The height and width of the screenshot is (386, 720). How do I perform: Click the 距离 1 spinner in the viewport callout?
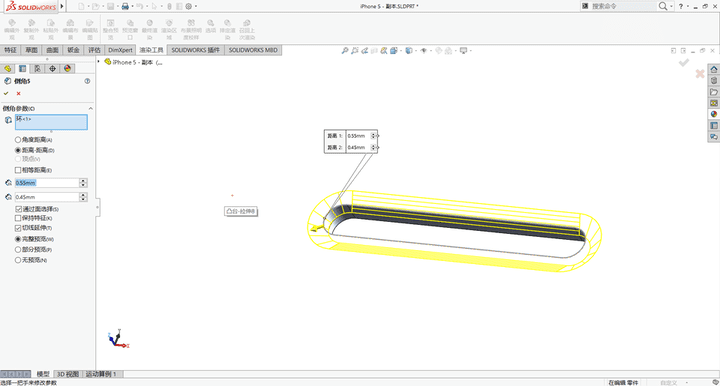coord(373,136)
